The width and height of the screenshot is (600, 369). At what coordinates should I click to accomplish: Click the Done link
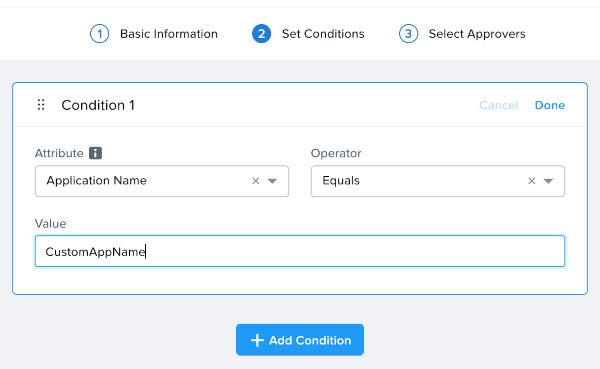coord(549,105)
